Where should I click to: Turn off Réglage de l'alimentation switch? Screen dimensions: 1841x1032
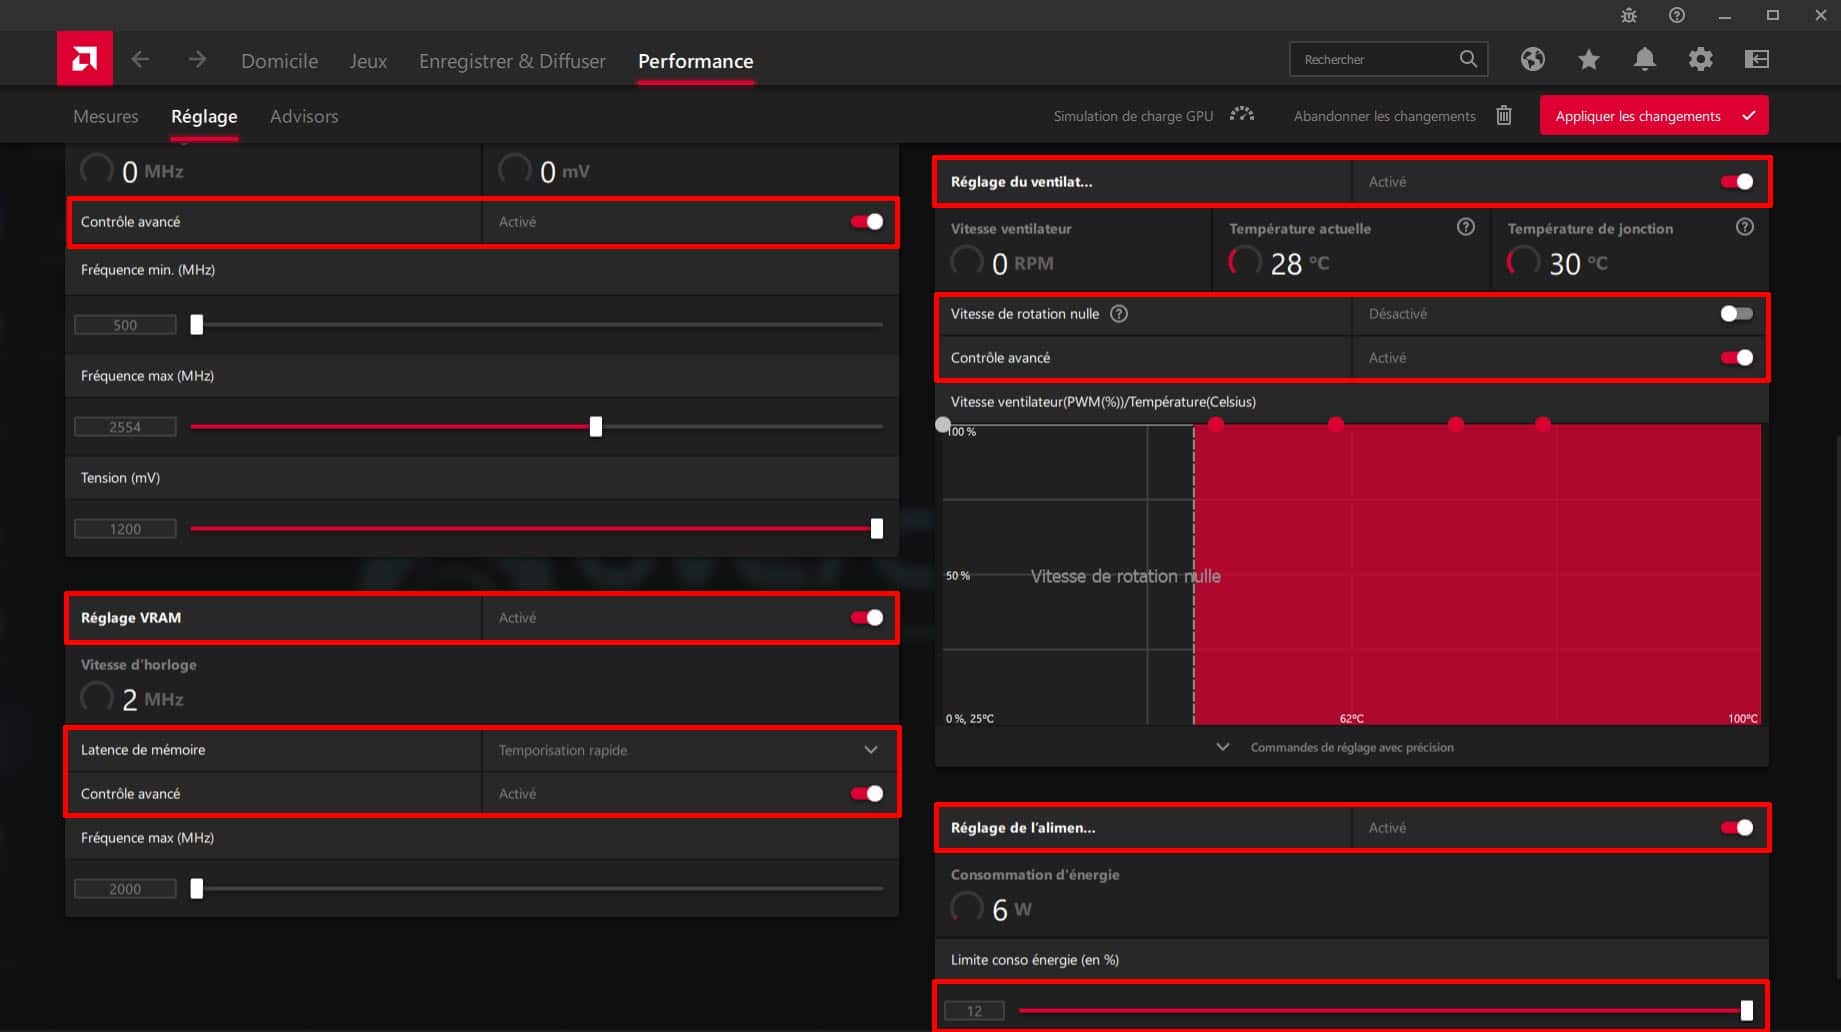pyautogui.click(x=1737, y=828)
